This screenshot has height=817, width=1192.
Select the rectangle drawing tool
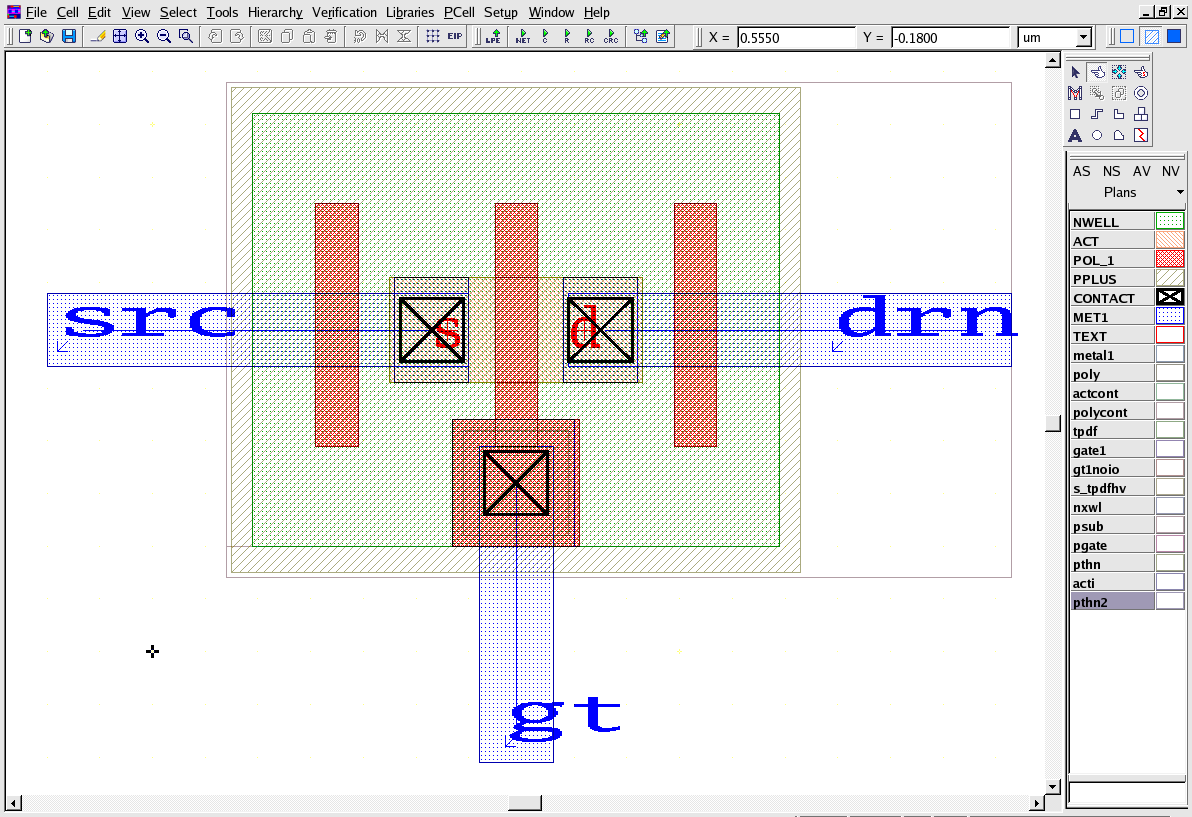[1075, 115]
